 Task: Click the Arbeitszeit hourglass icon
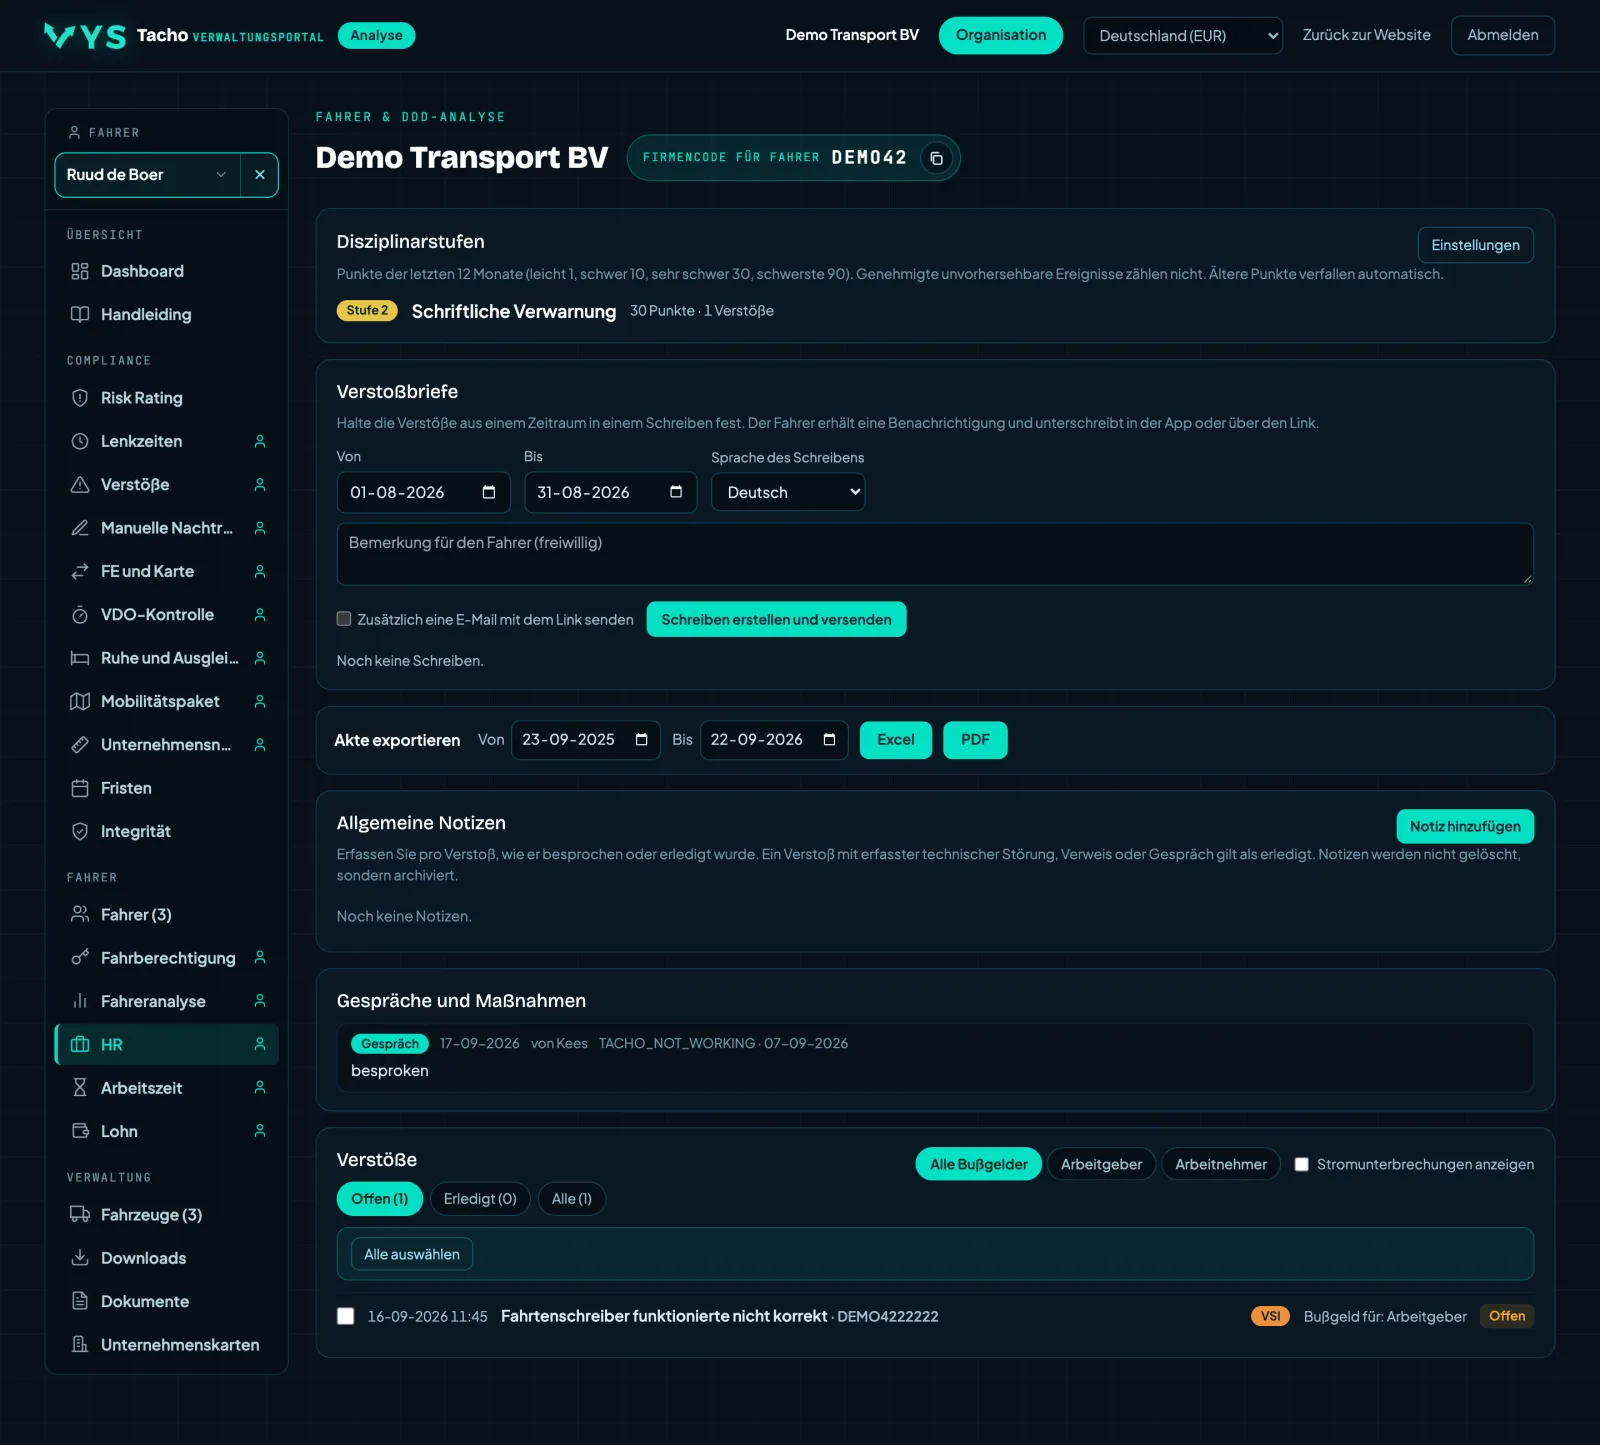tap(80, 1088)
